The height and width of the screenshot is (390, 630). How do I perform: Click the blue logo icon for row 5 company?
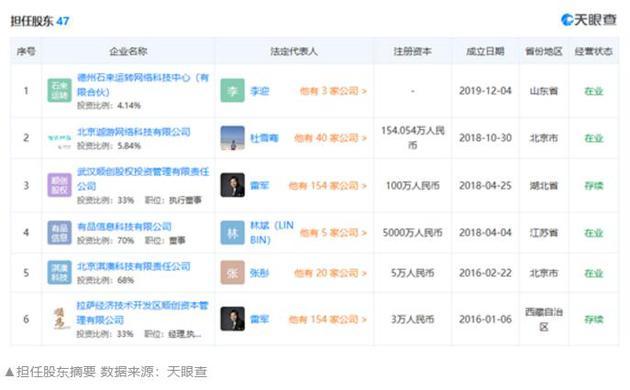click(59, 273)
